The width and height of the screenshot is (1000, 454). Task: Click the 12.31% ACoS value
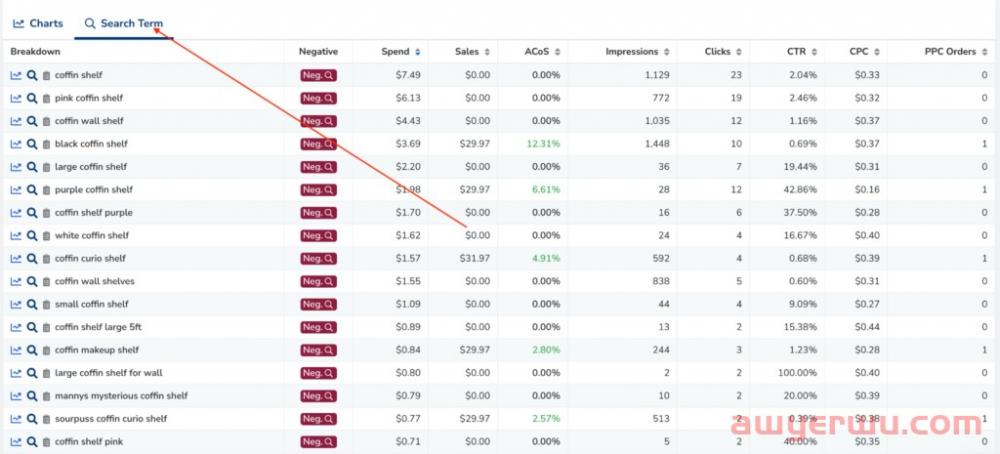543,144
